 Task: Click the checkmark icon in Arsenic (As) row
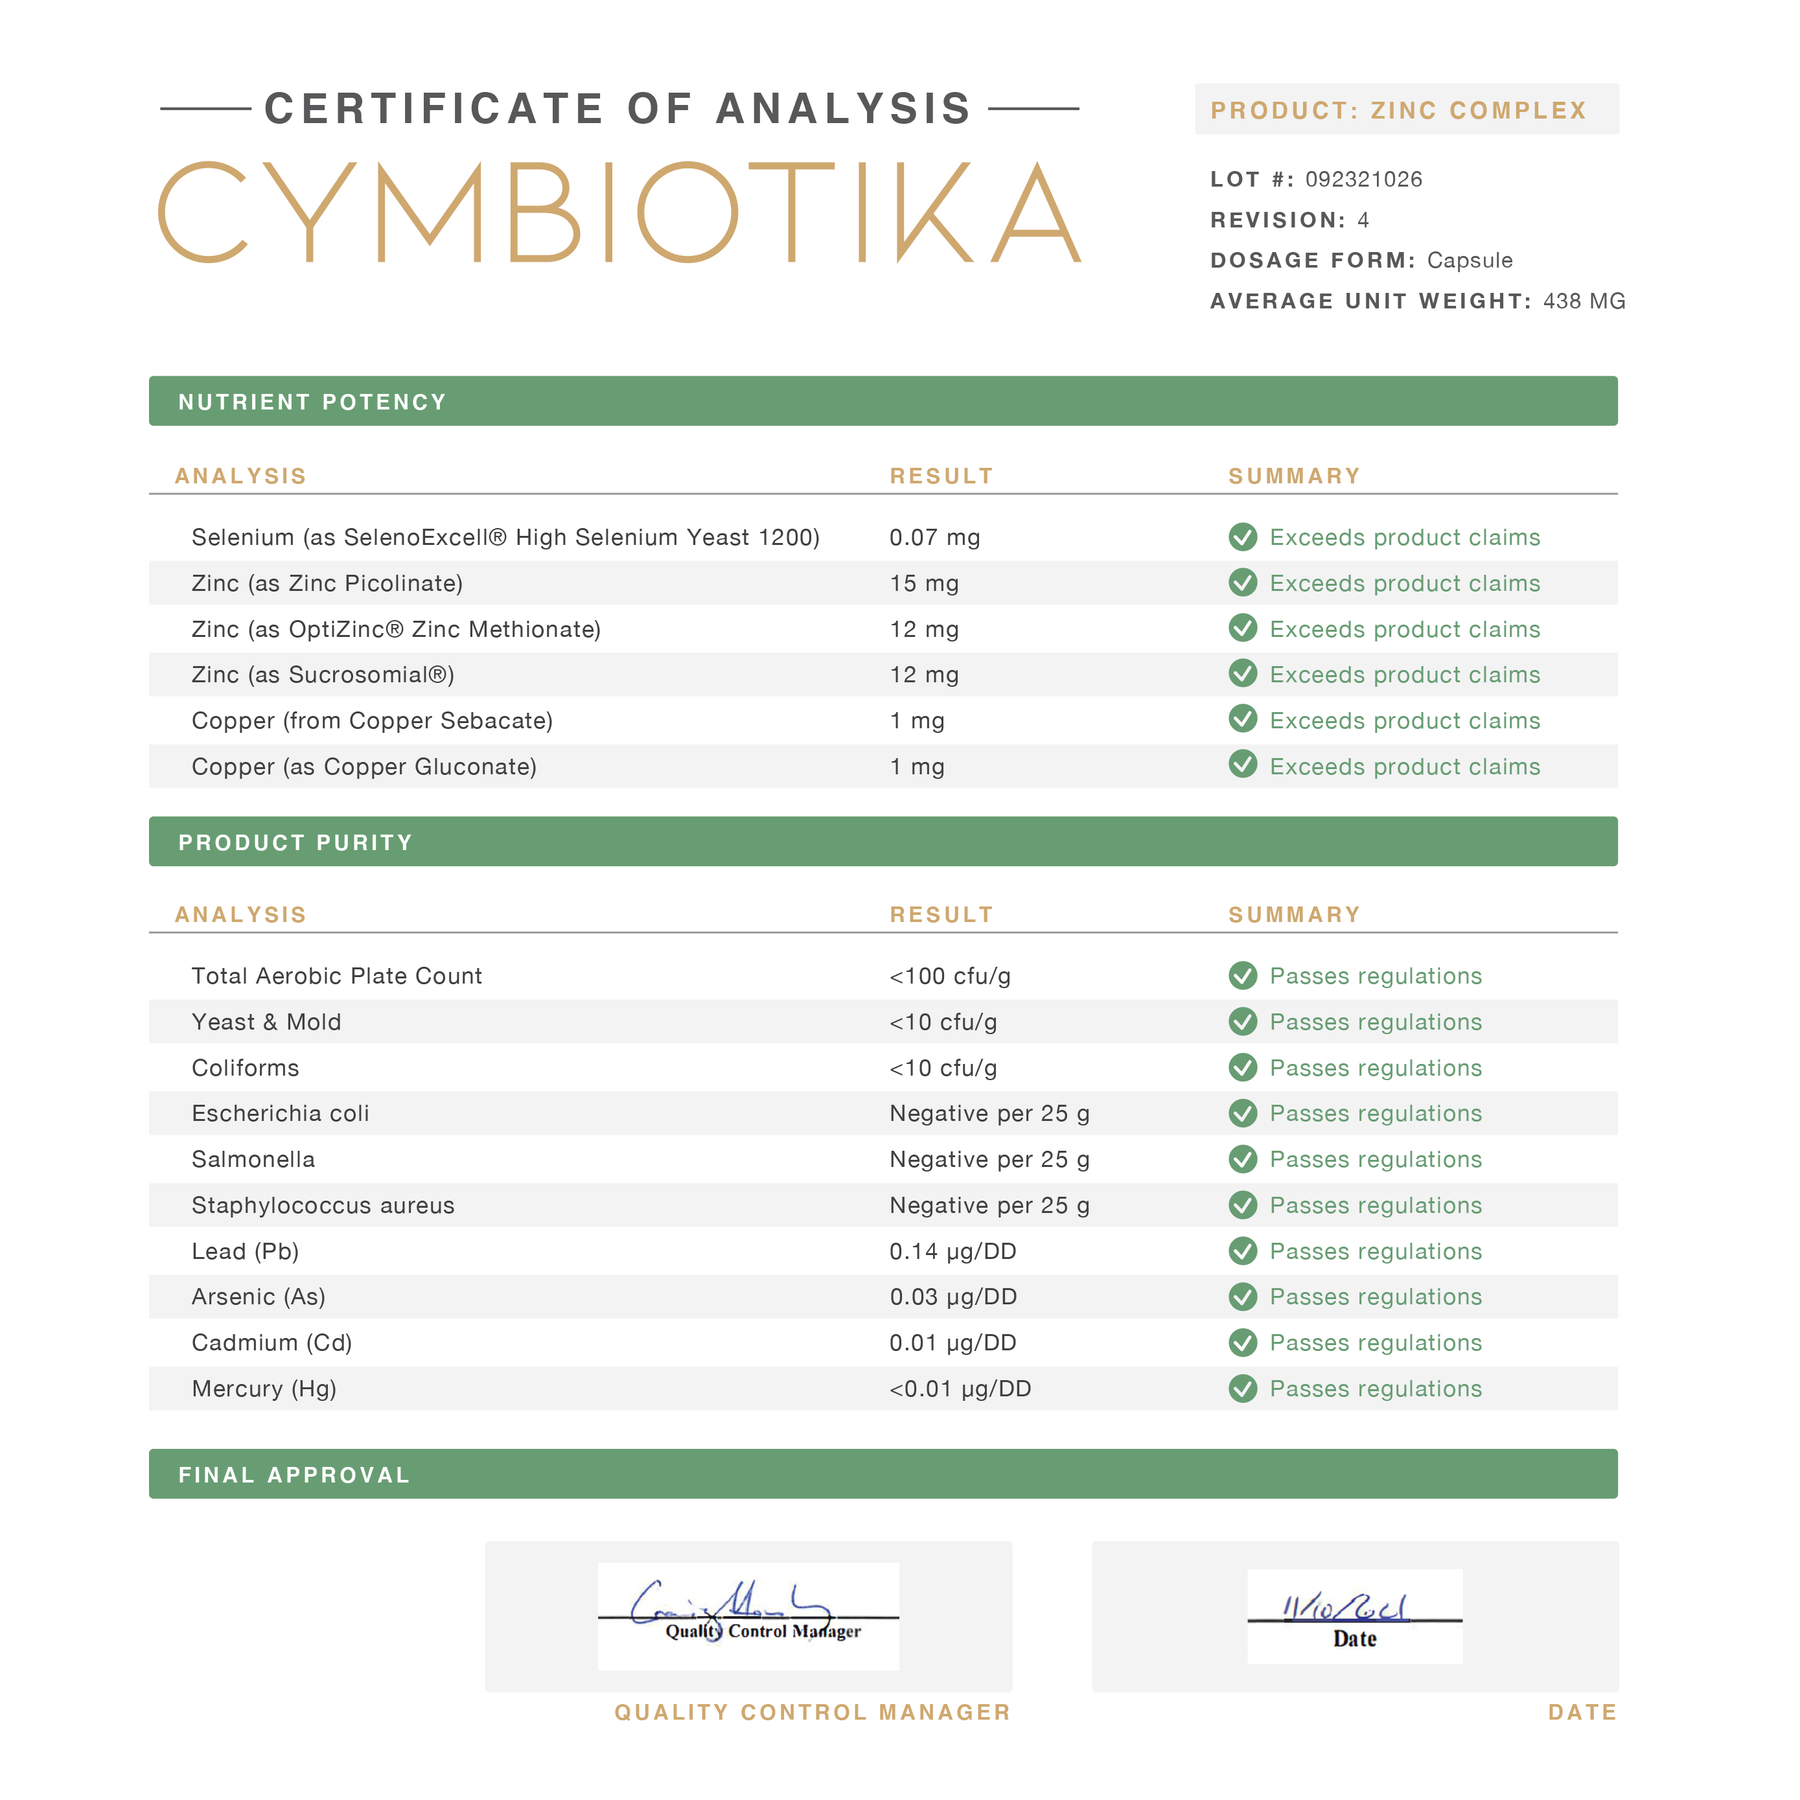point(1243,1297)
